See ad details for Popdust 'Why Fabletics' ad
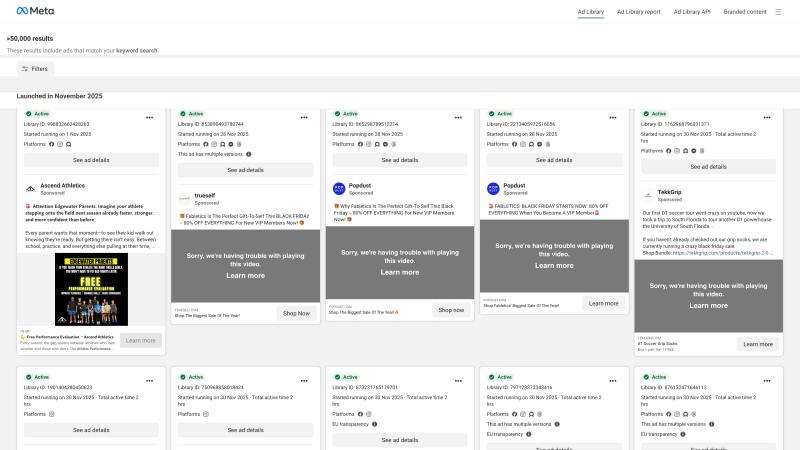800x450 pixels. (x=399, y=160)
